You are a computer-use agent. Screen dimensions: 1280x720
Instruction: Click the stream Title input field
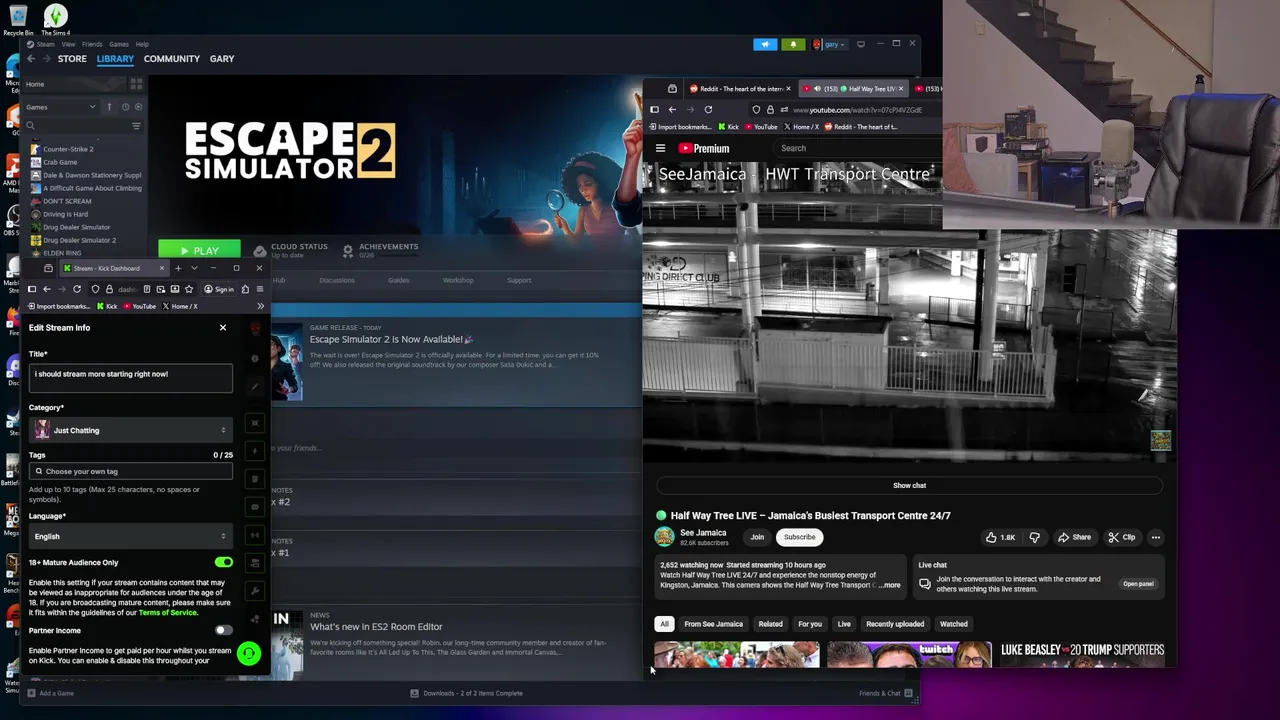pos(131,376)
